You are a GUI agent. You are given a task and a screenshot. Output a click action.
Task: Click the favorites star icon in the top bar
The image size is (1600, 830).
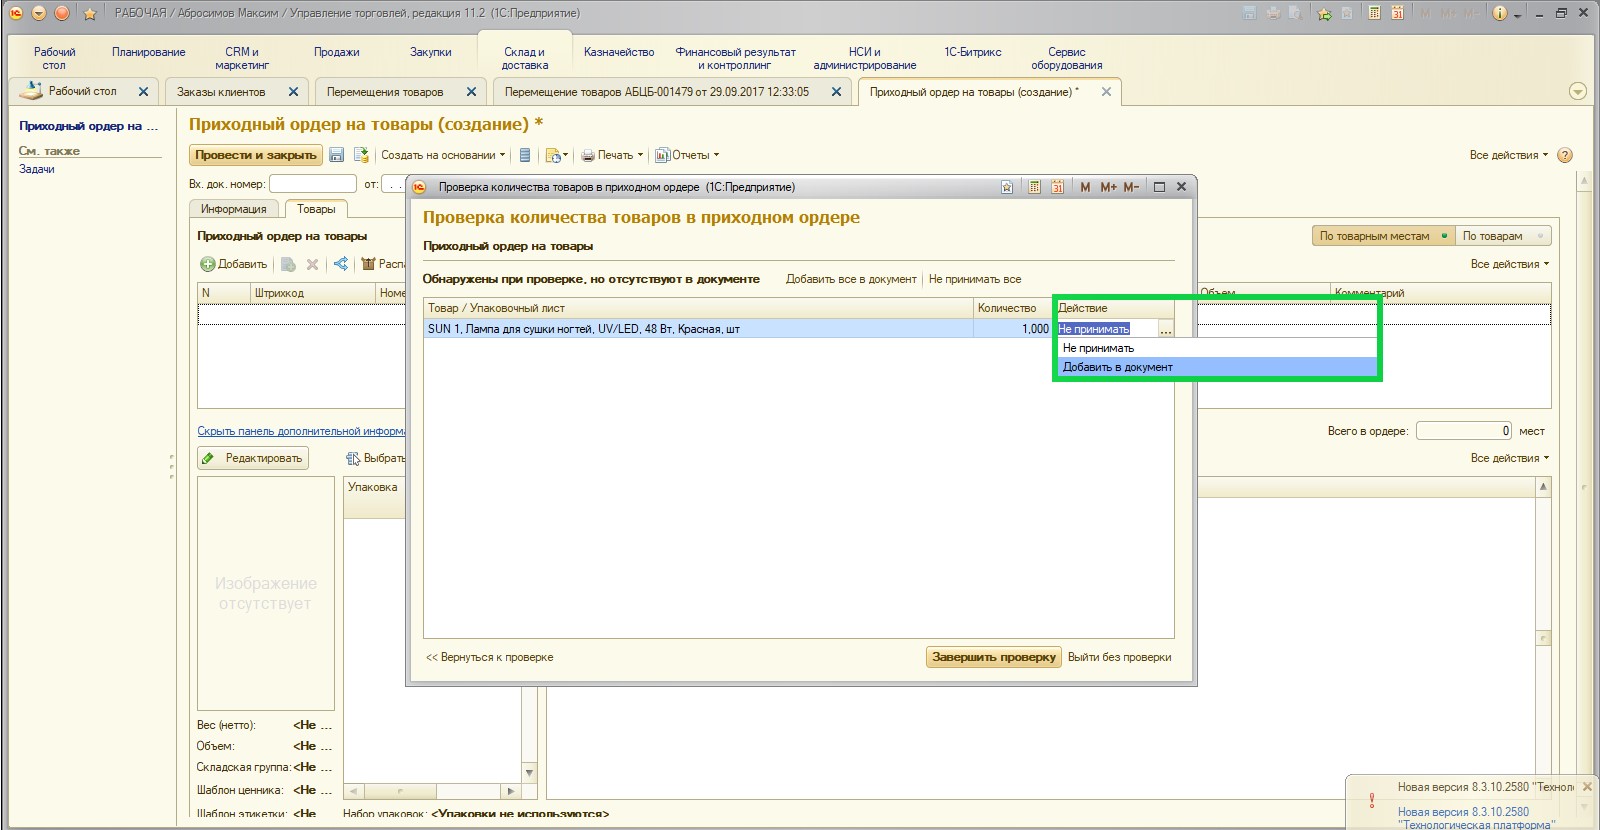click(x=89, y=13)
